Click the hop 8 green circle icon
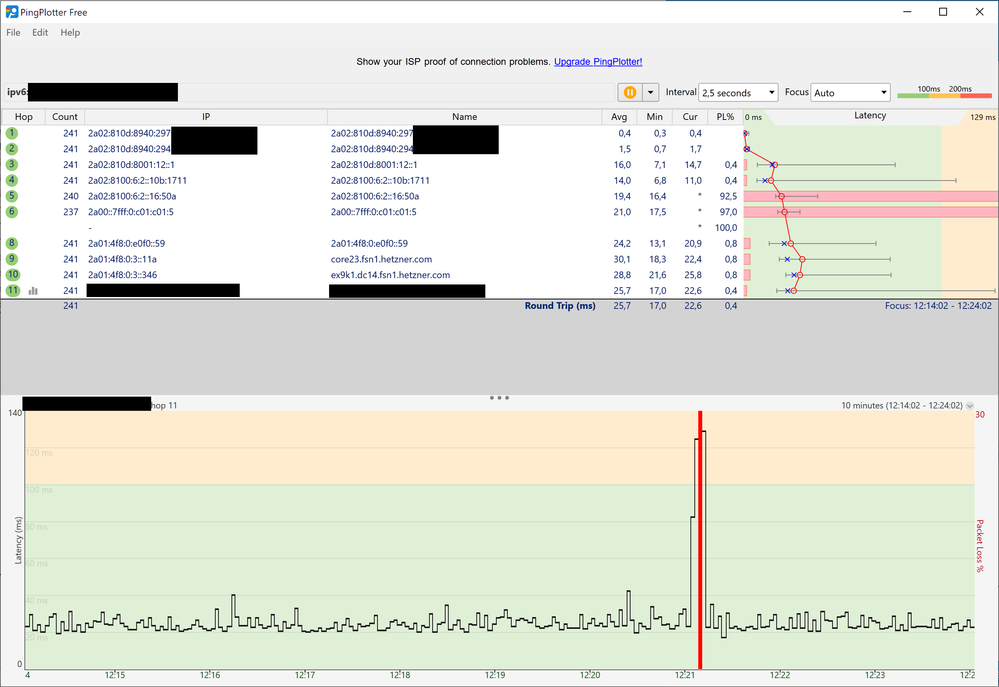Viewport: 999px width, 687px height. (x=12, y=243)
